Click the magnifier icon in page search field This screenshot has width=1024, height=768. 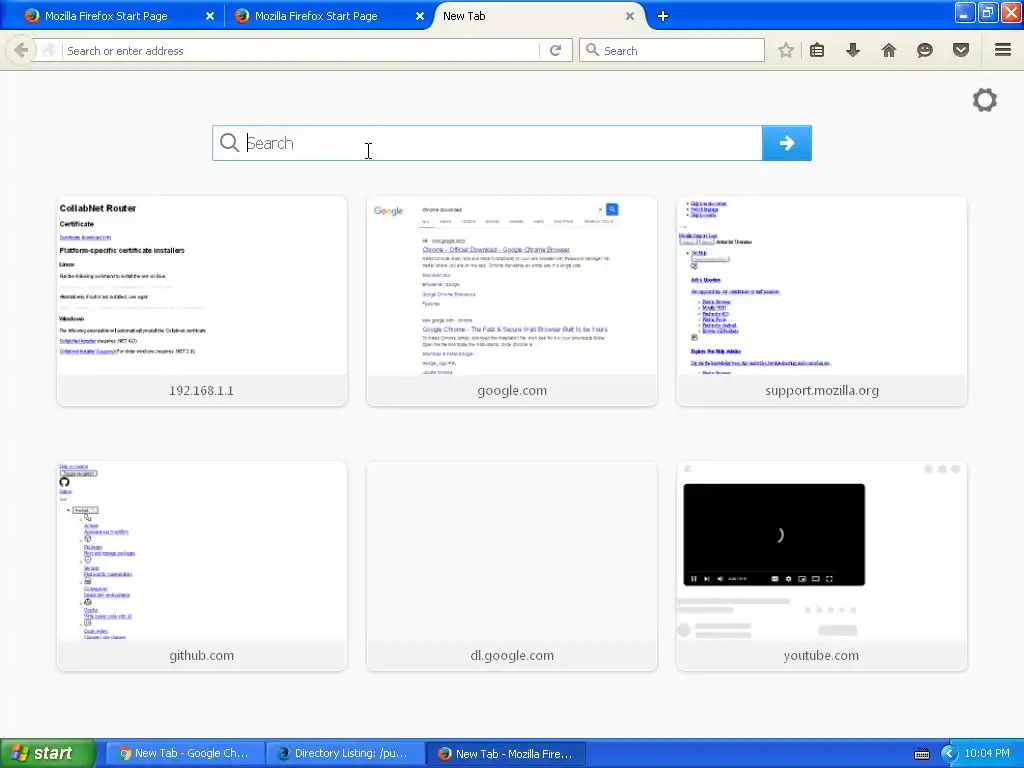point(229,142)
